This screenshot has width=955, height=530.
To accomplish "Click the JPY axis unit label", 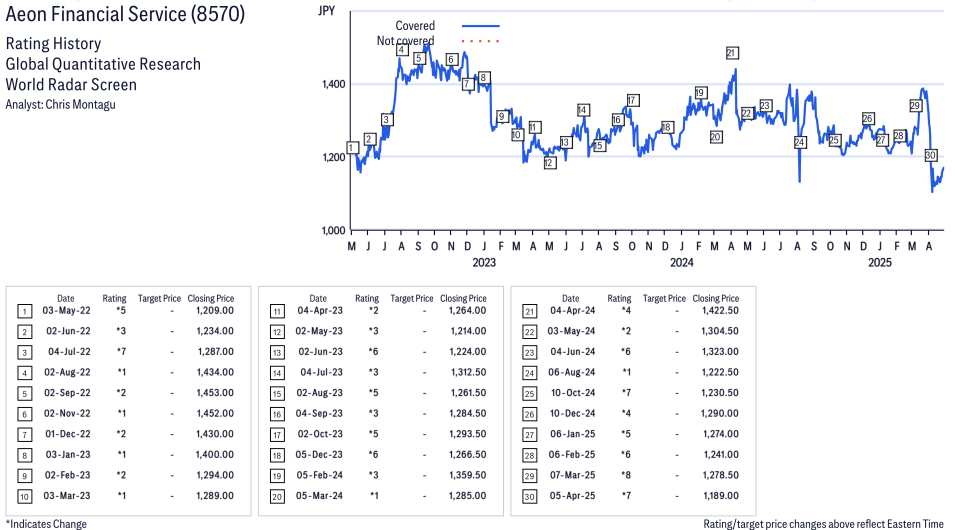I will coord(326,10).
